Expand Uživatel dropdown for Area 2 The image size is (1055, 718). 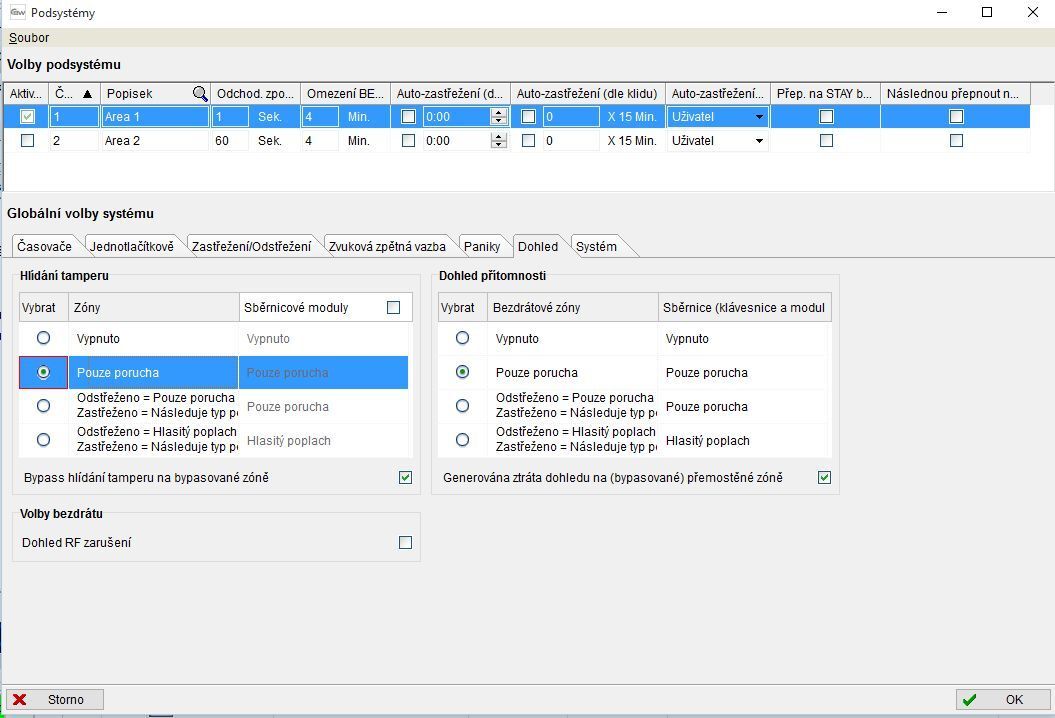tap(759, 141)
